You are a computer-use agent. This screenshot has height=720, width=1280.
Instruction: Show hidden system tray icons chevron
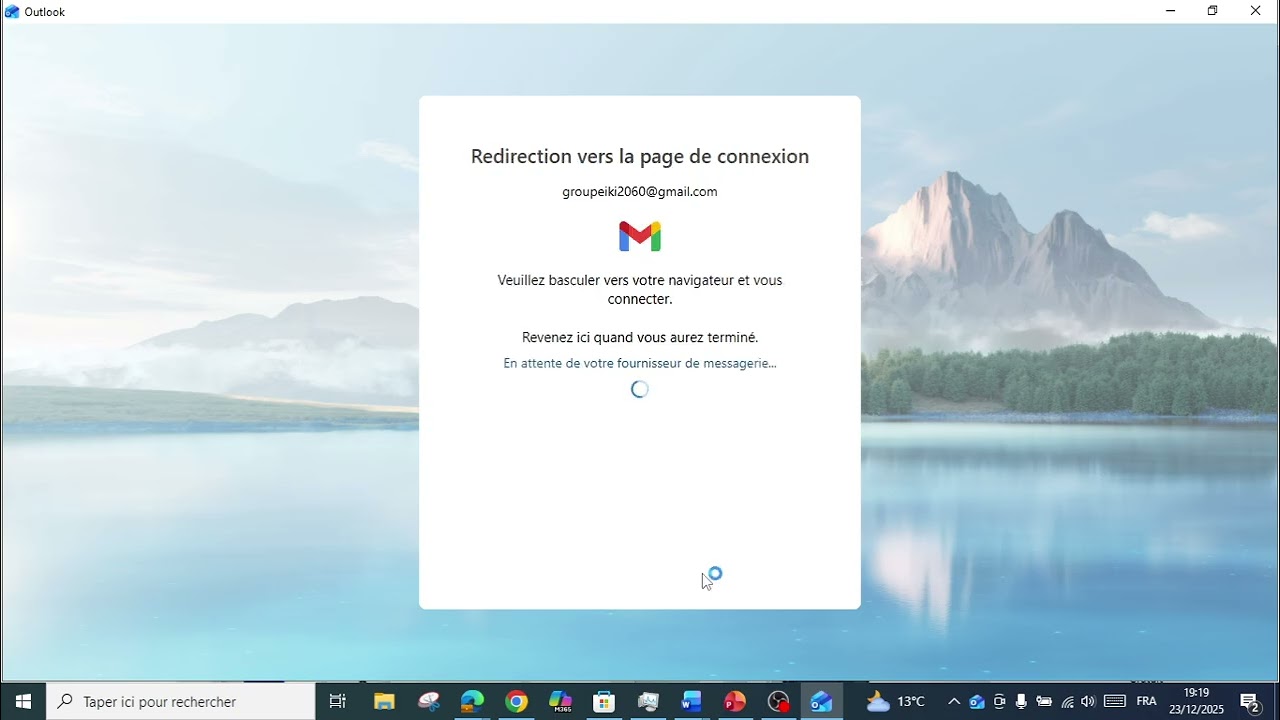click(x=954, y=701)
